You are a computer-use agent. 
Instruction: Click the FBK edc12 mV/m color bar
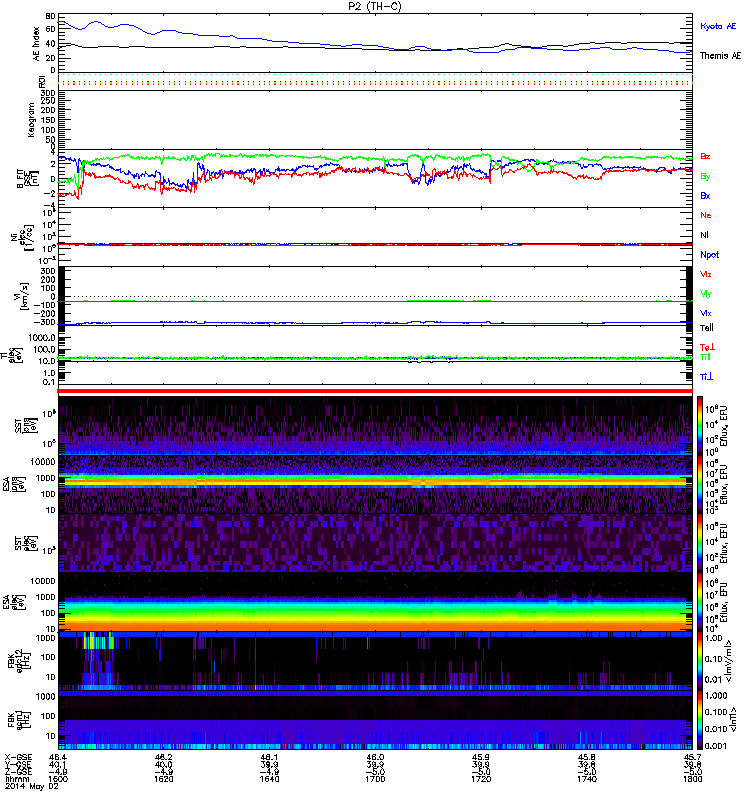tap(700, 659)
